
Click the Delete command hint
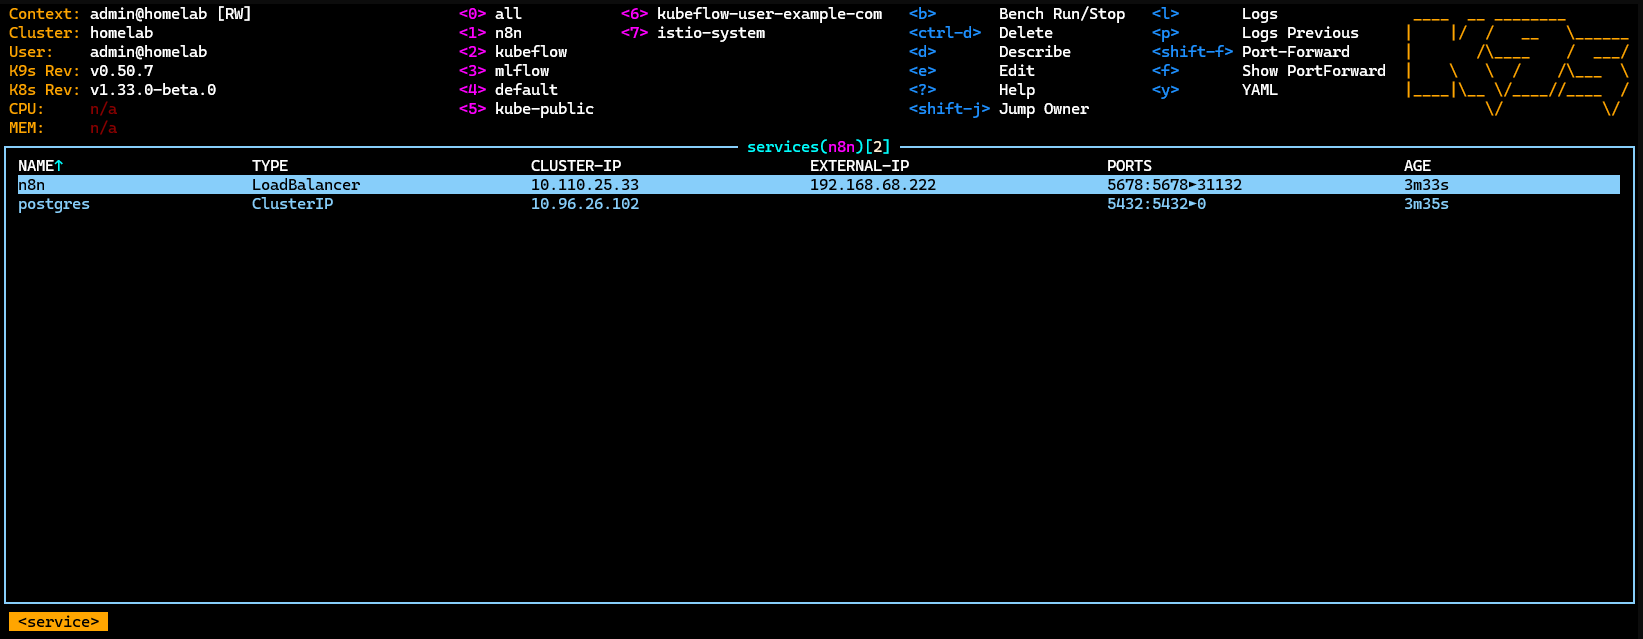(1026, 33)
